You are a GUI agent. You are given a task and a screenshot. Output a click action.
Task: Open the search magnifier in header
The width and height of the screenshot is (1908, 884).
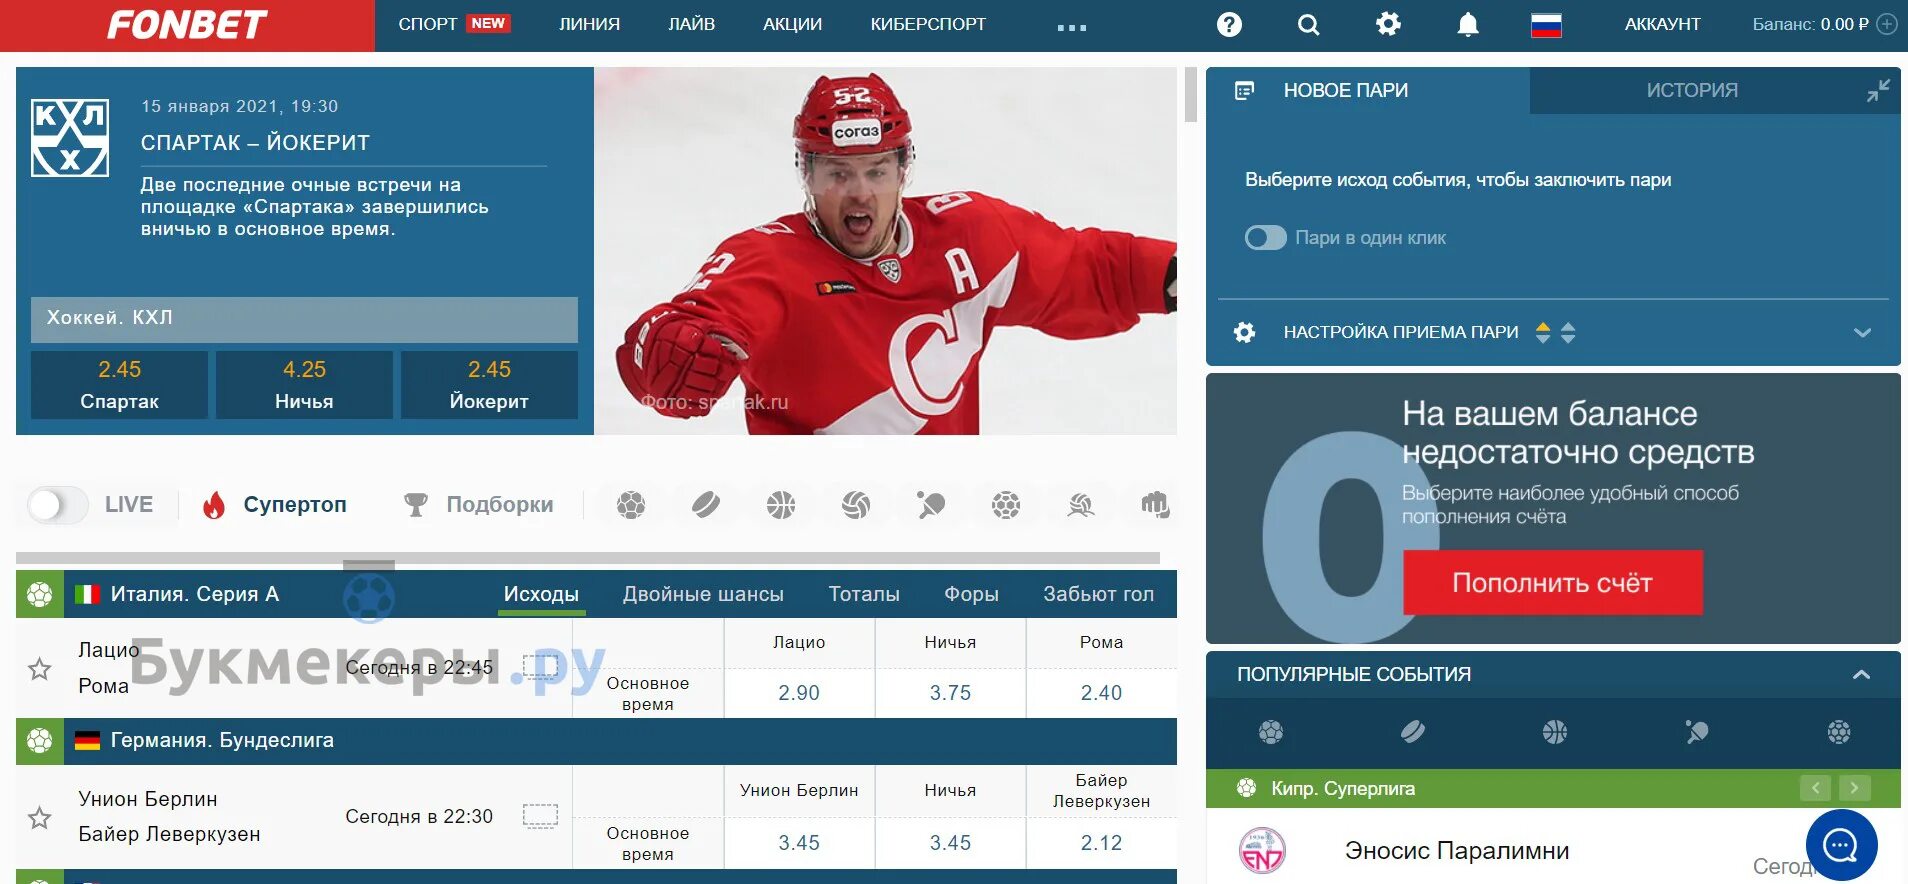[1308, 24]
